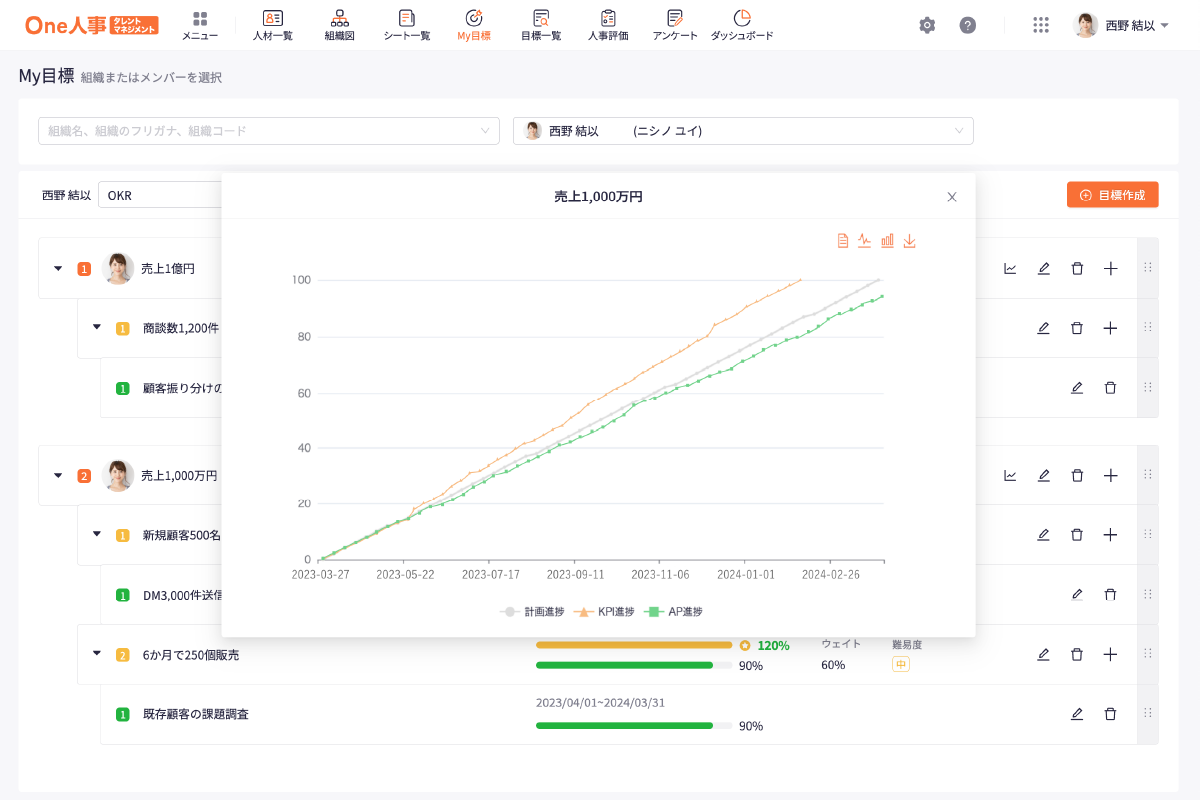Go to 組織図 in top navigation
The width and height of the screenshot is (1200, 800).
339,25
